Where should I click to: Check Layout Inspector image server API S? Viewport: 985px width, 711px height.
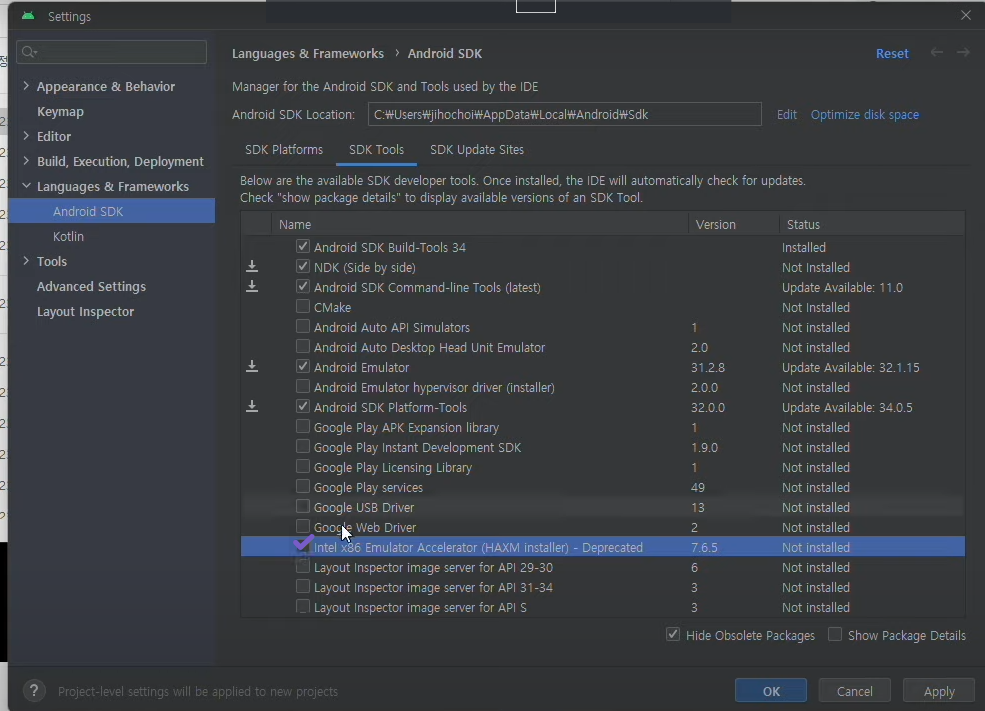click(x=303, y=607)
